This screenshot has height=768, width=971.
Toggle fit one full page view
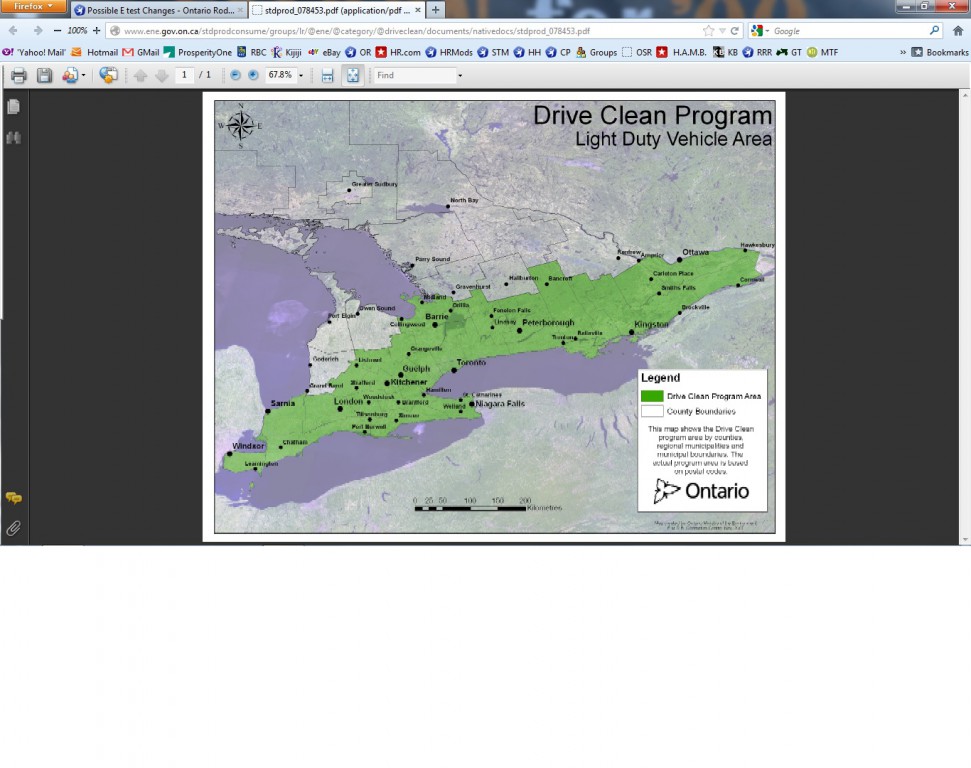(x=352, y=75)
